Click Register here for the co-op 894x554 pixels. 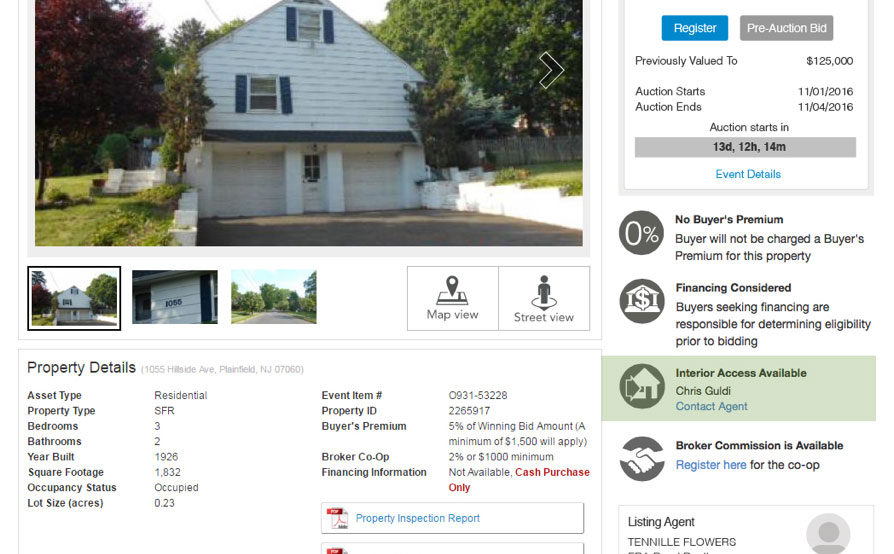[711, 465]
